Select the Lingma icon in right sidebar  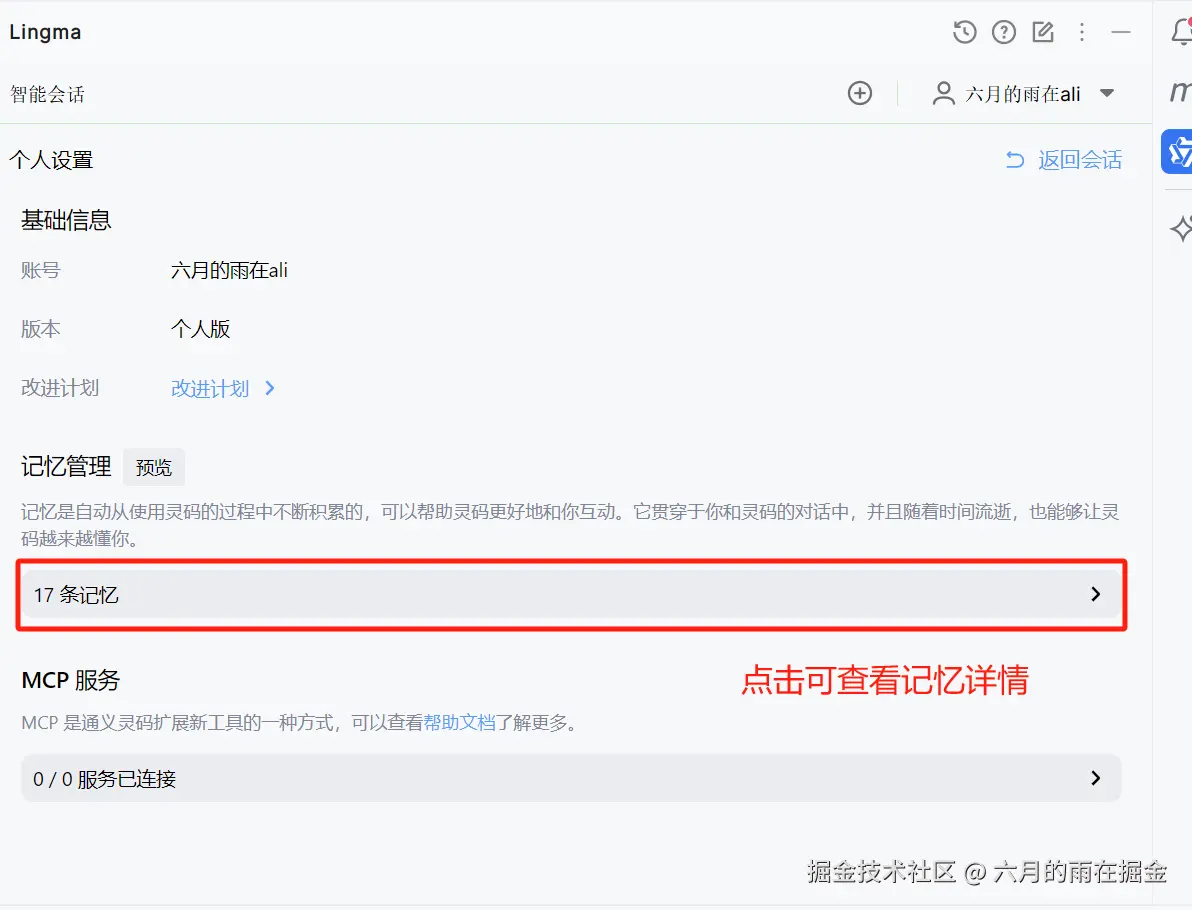pos(1178,152)
